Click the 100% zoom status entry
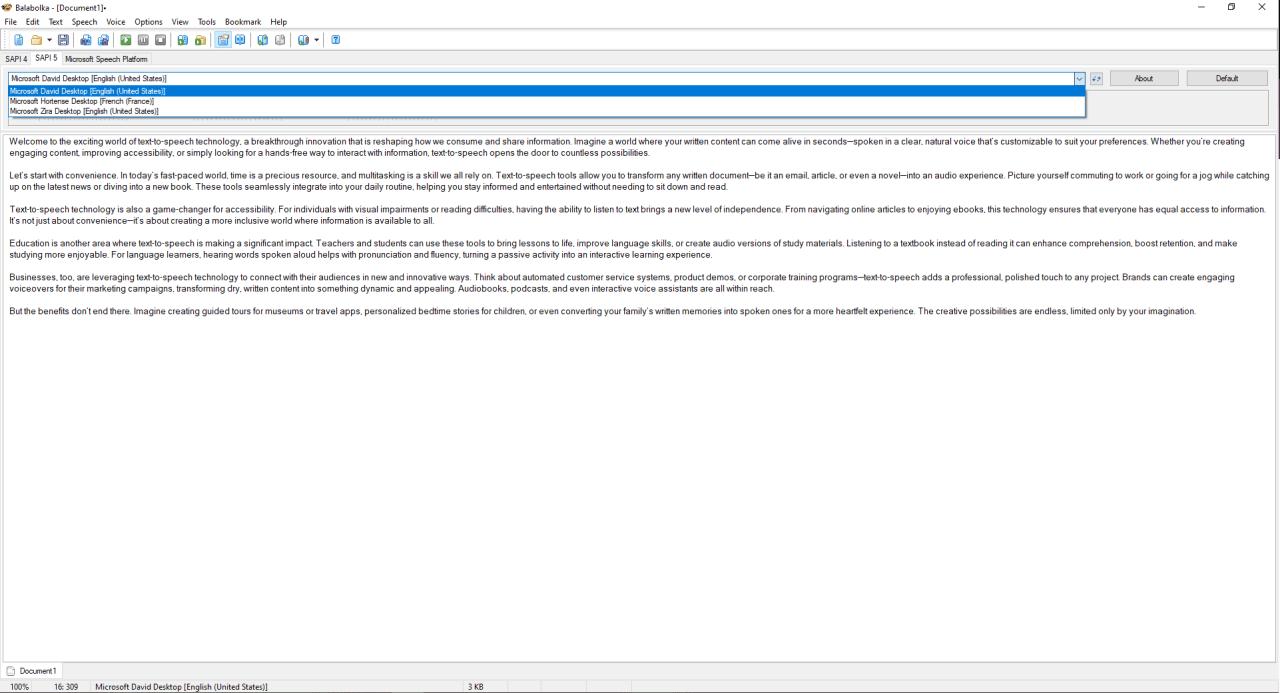The width and height of the screenshot is (1280, 693). [20, 687]
